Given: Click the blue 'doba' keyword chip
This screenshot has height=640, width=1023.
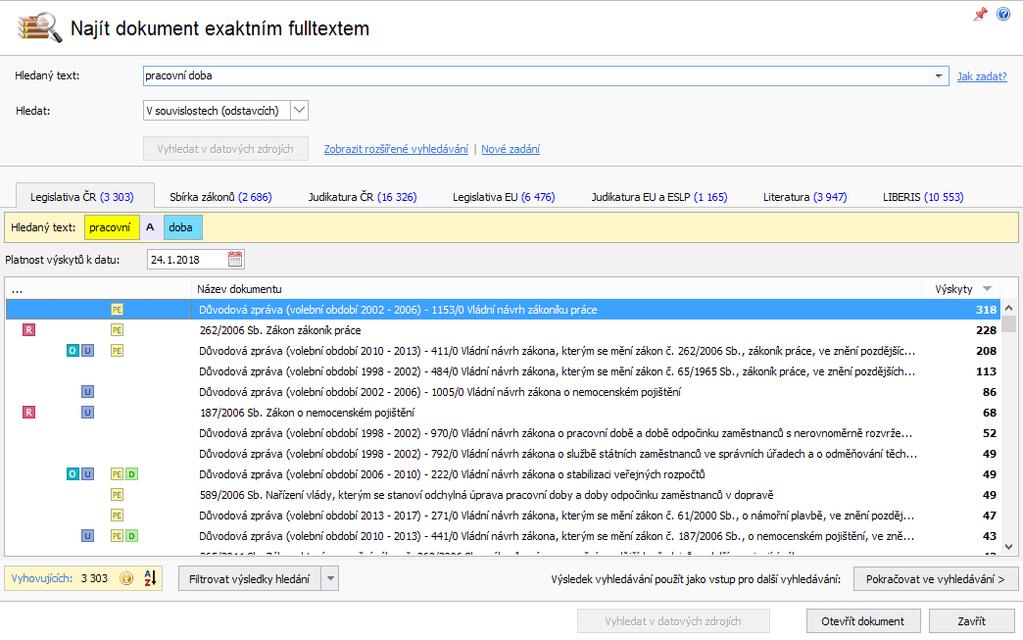Looking at the screenshot, I should [182, 228].
